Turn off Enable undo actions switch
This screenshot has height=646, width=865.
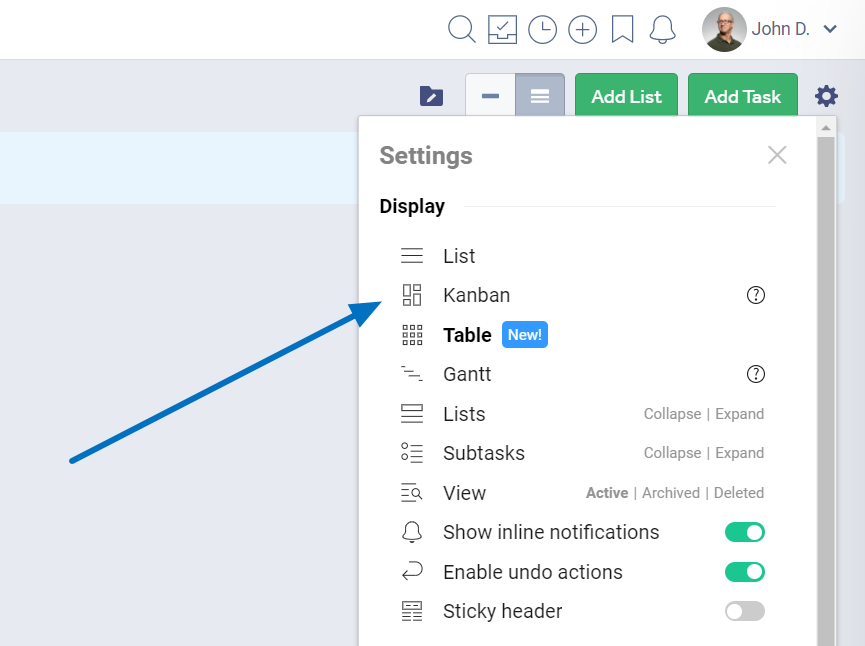[744, 572]
